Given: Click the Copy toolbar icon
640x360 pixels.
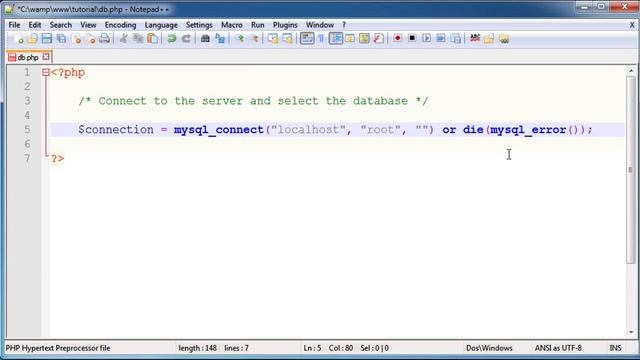Looking at the screenshot, I should pos(138,39).
